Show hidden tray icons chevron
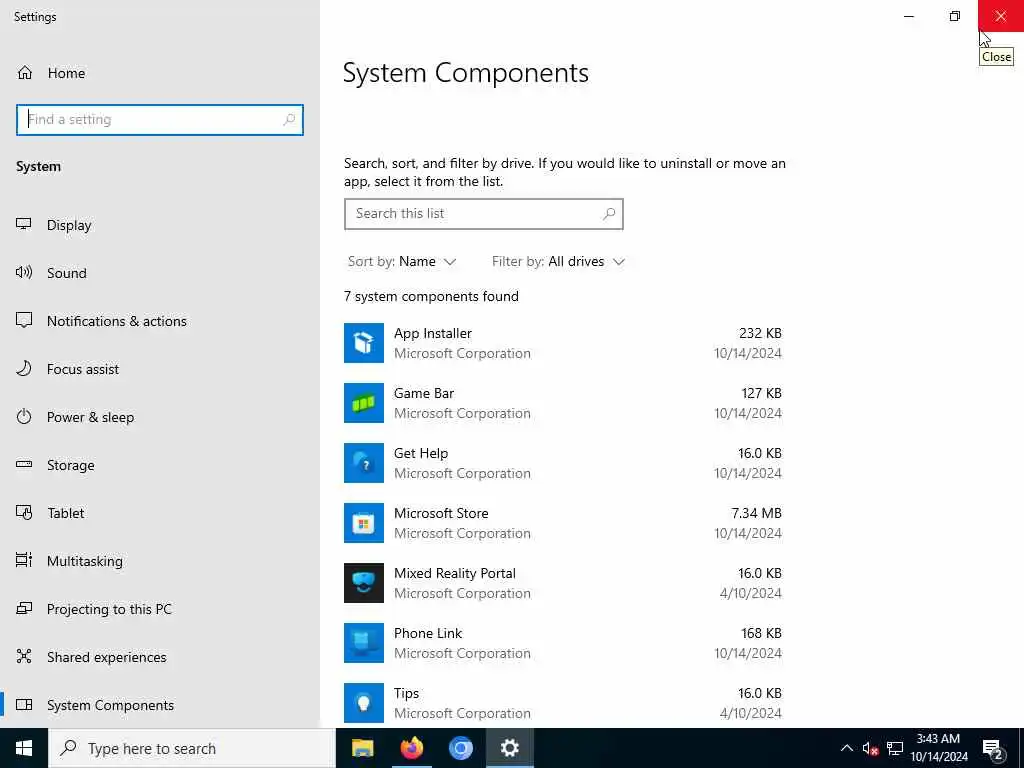Screen dimensions: 1024x768 846,748
